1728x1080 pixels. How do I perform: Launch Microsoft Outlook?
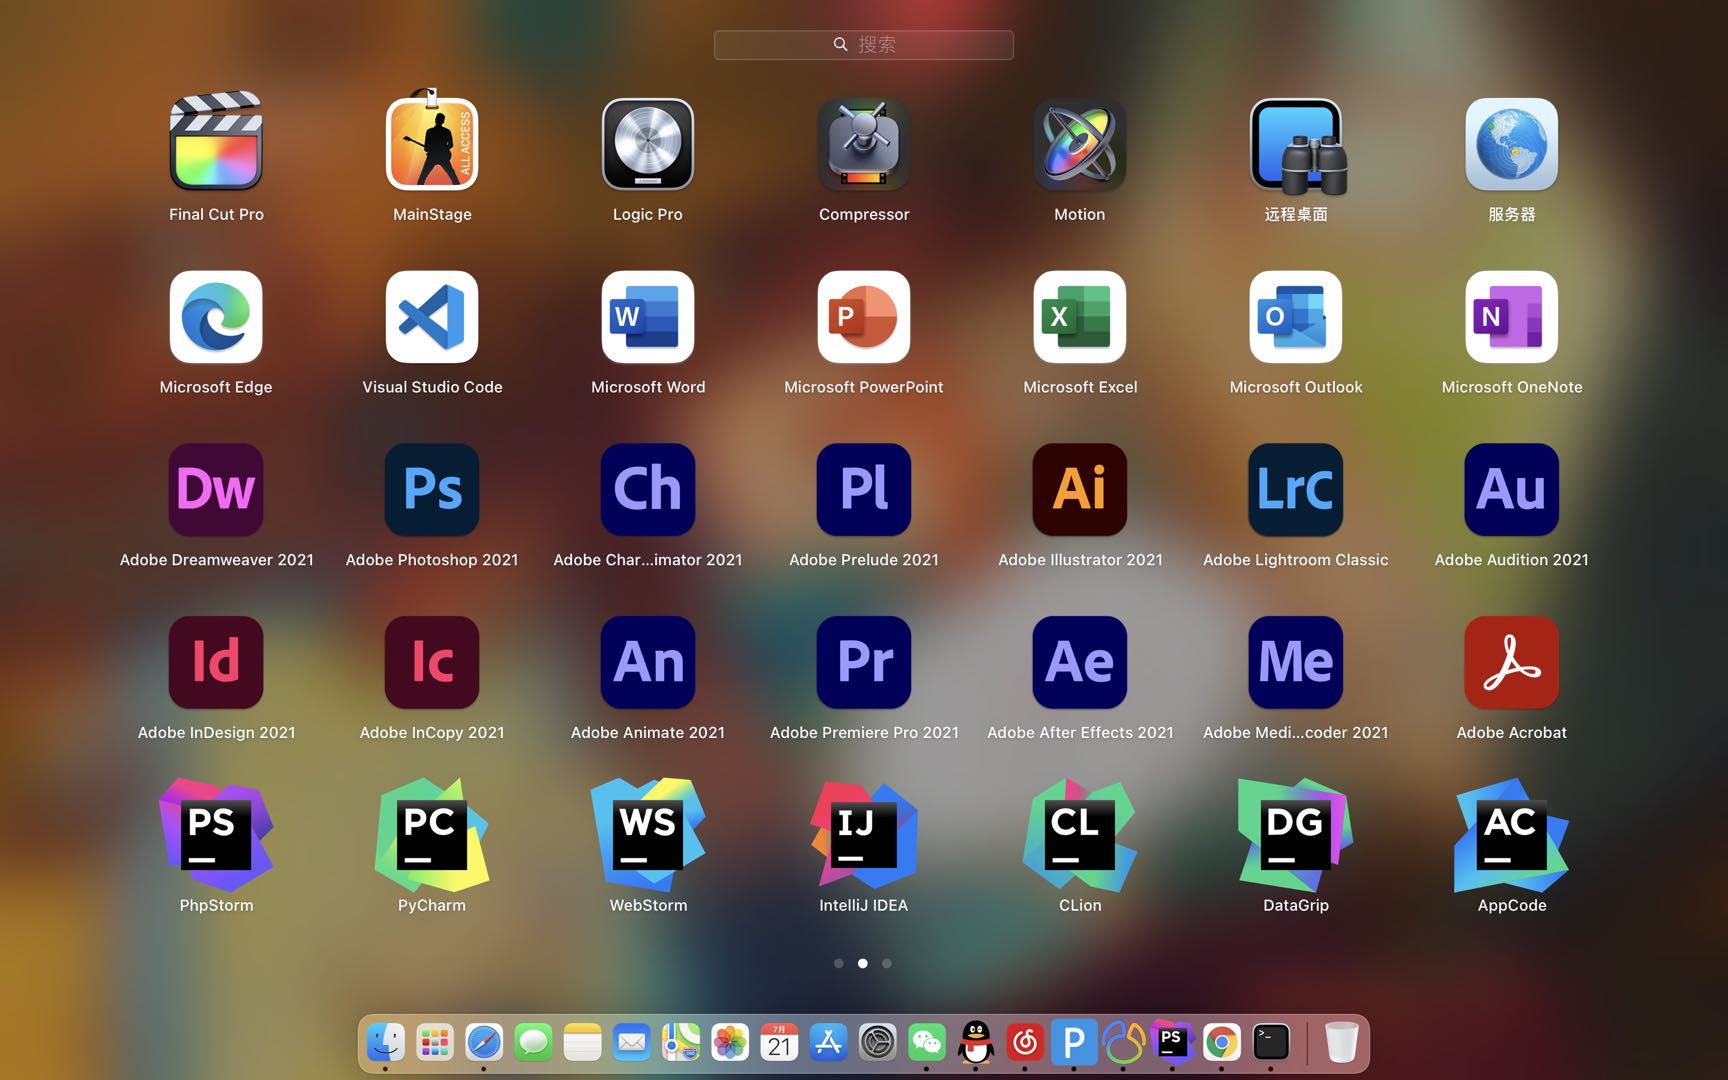click(1296, 316)
